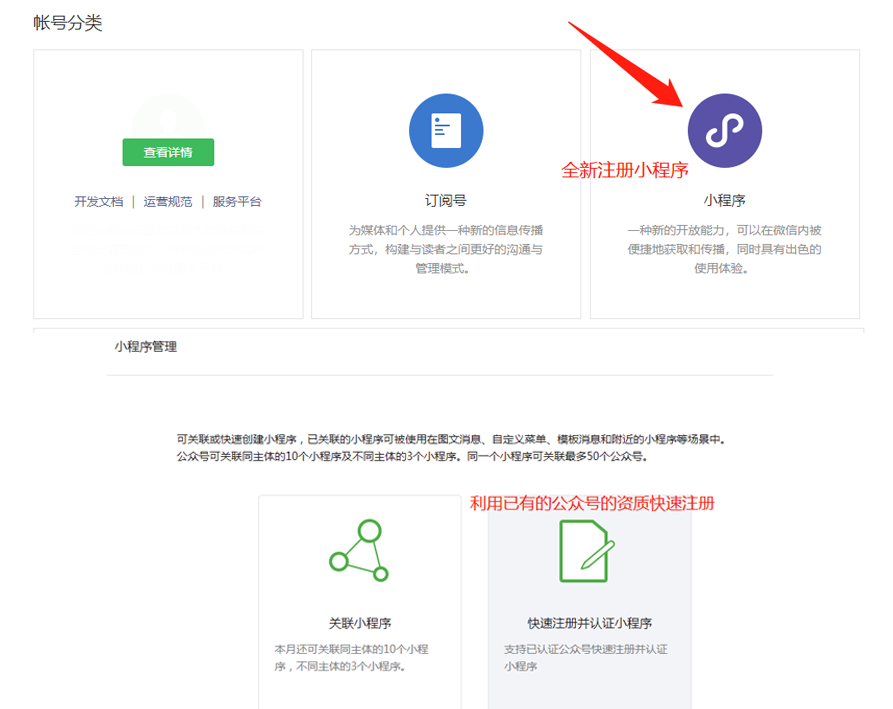Choose the 快速注册并认证小程序 title

click(589, 623)
